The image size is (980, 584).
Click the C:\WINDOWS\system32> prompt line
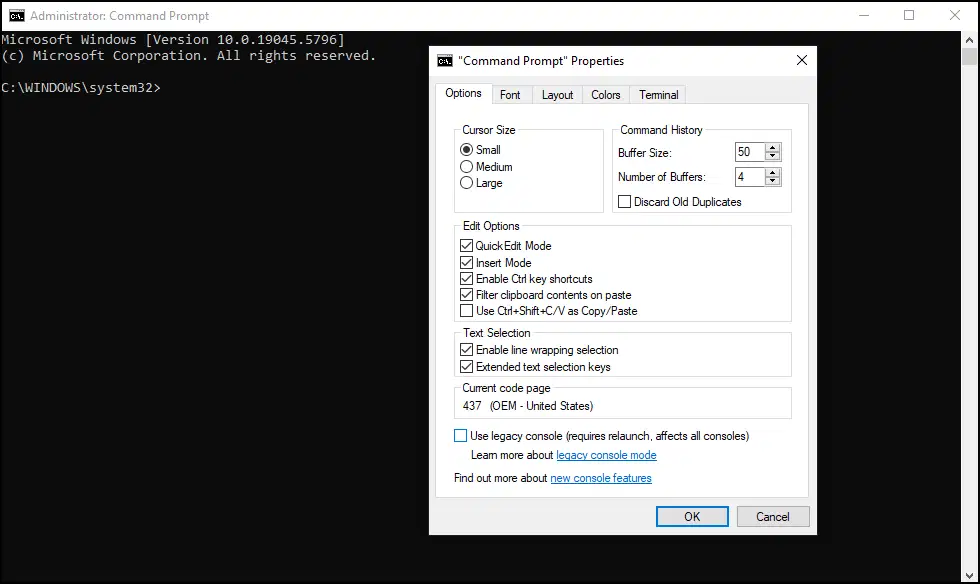click(x=81, y=88)
